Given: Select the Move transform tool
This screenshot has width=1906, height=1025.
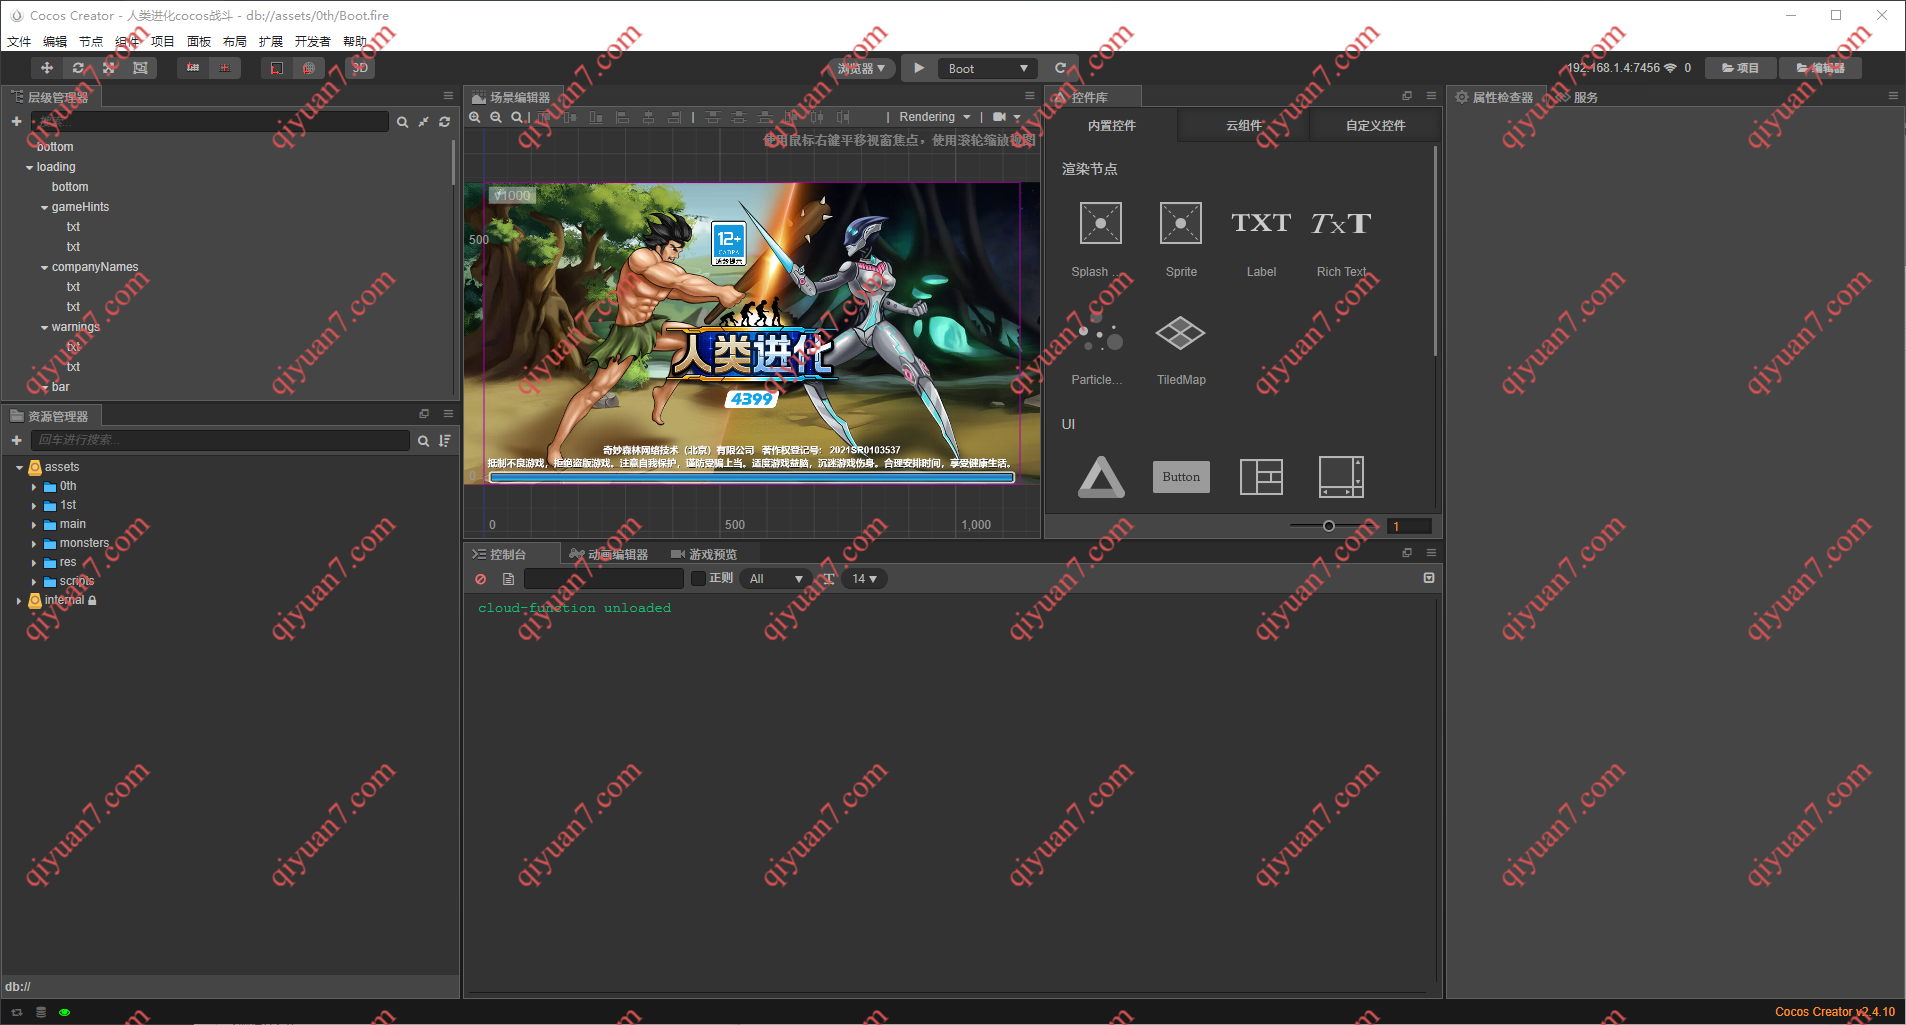Looking at the screenshot, I should pyautogui.click(x=47, y=68).
